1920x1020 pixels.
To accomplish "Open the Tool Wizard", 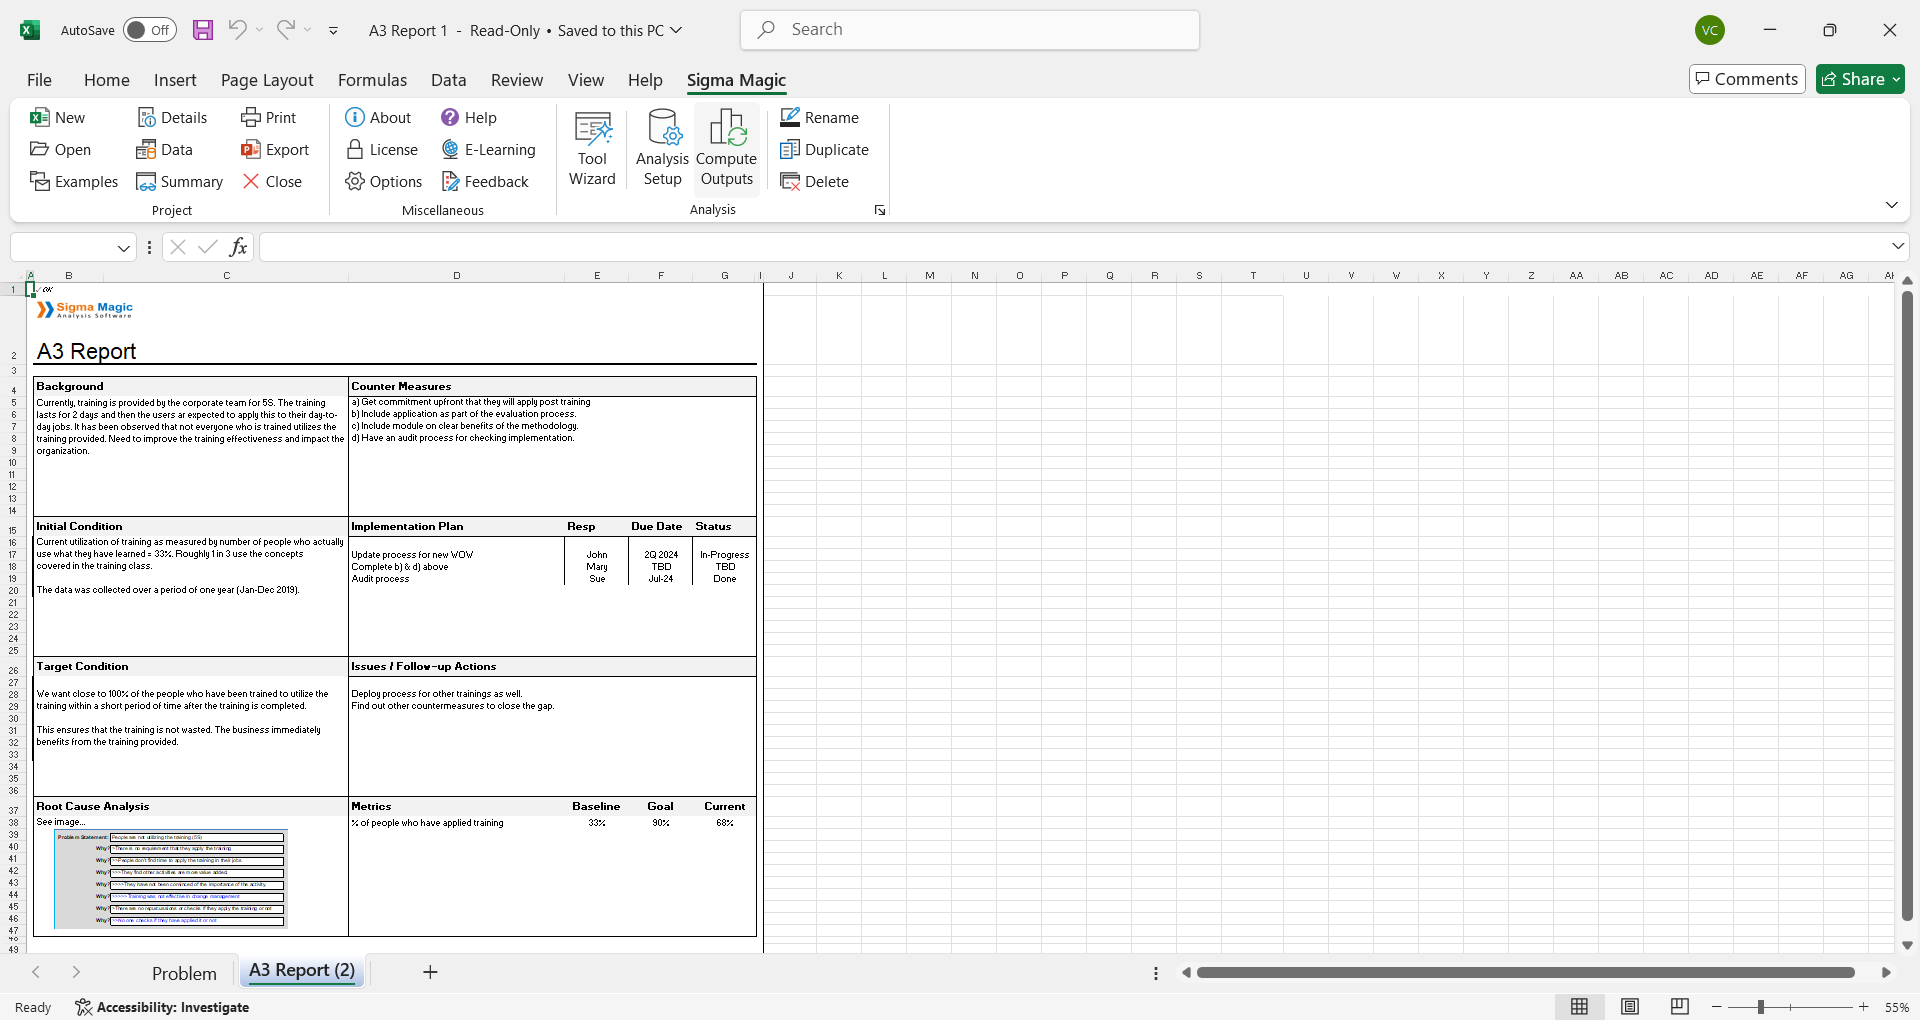I will [592, 149].
